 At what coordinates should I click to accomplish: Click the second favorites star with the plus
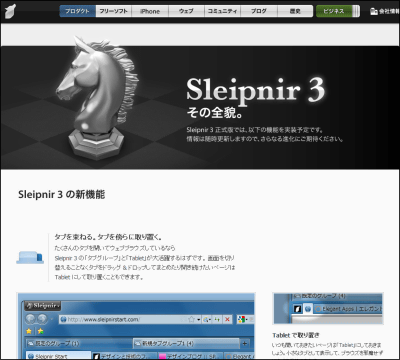(40, 331)
